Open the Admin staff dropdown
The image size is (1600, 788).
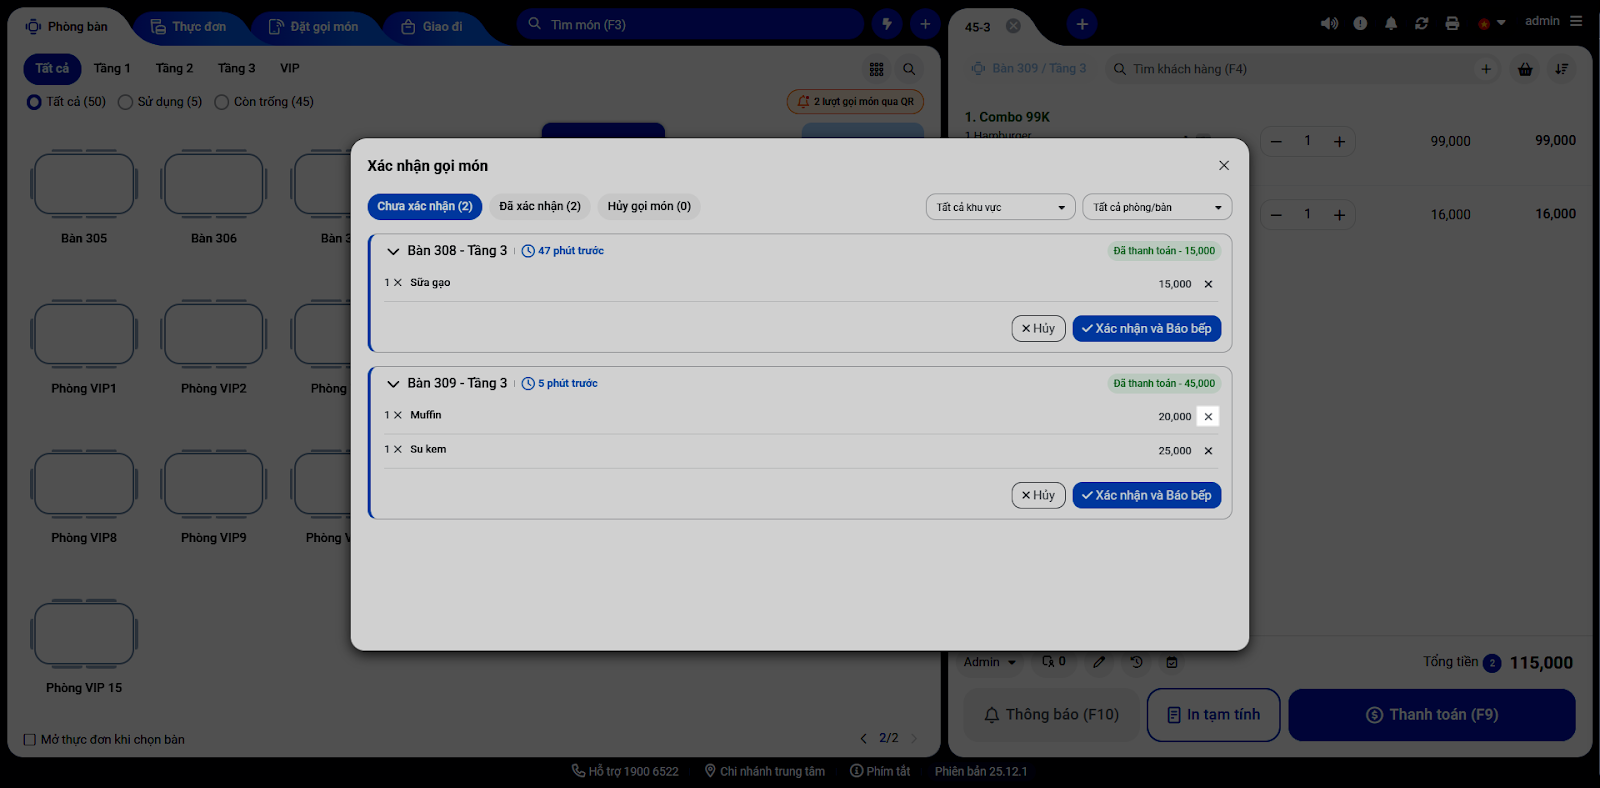pos(990,662)
